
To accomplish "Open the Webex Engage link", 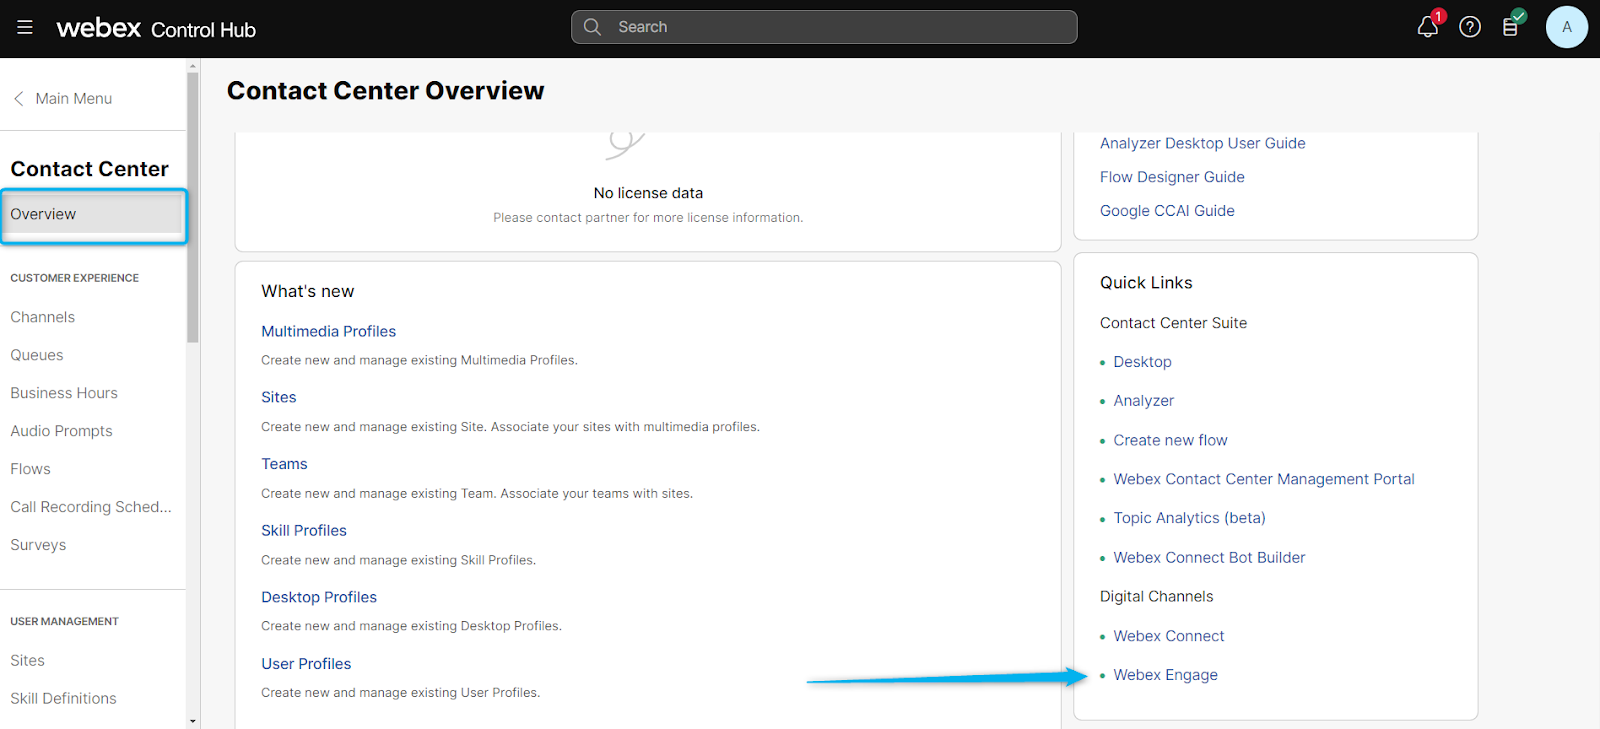I will [1165, 676].
